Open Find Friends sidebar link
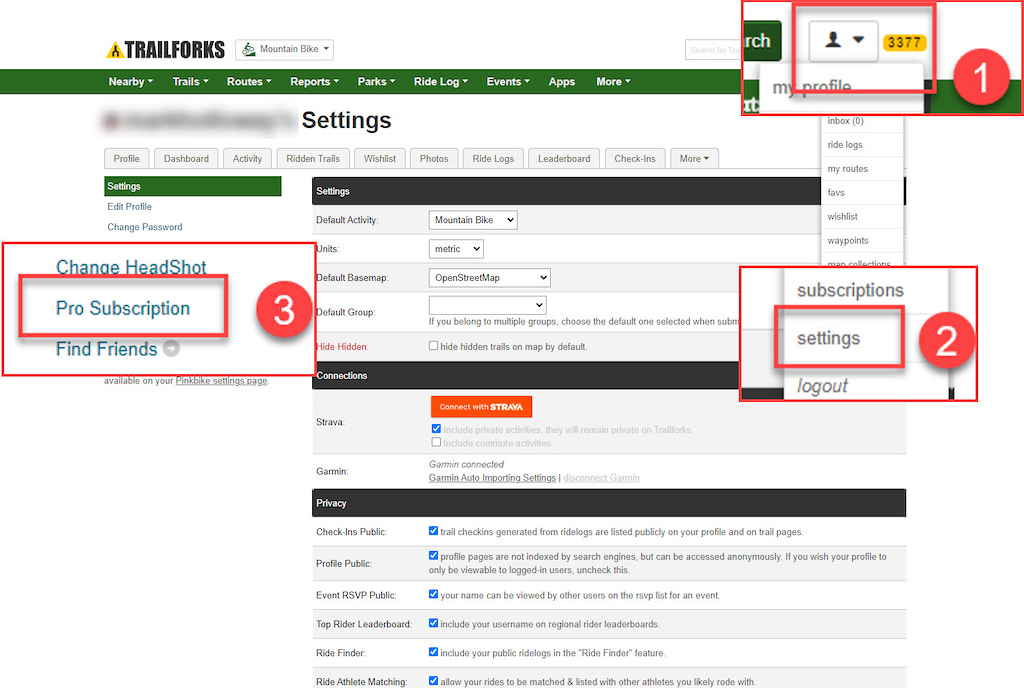Viewport: 1024px width, 688px height. click(106, 349)
